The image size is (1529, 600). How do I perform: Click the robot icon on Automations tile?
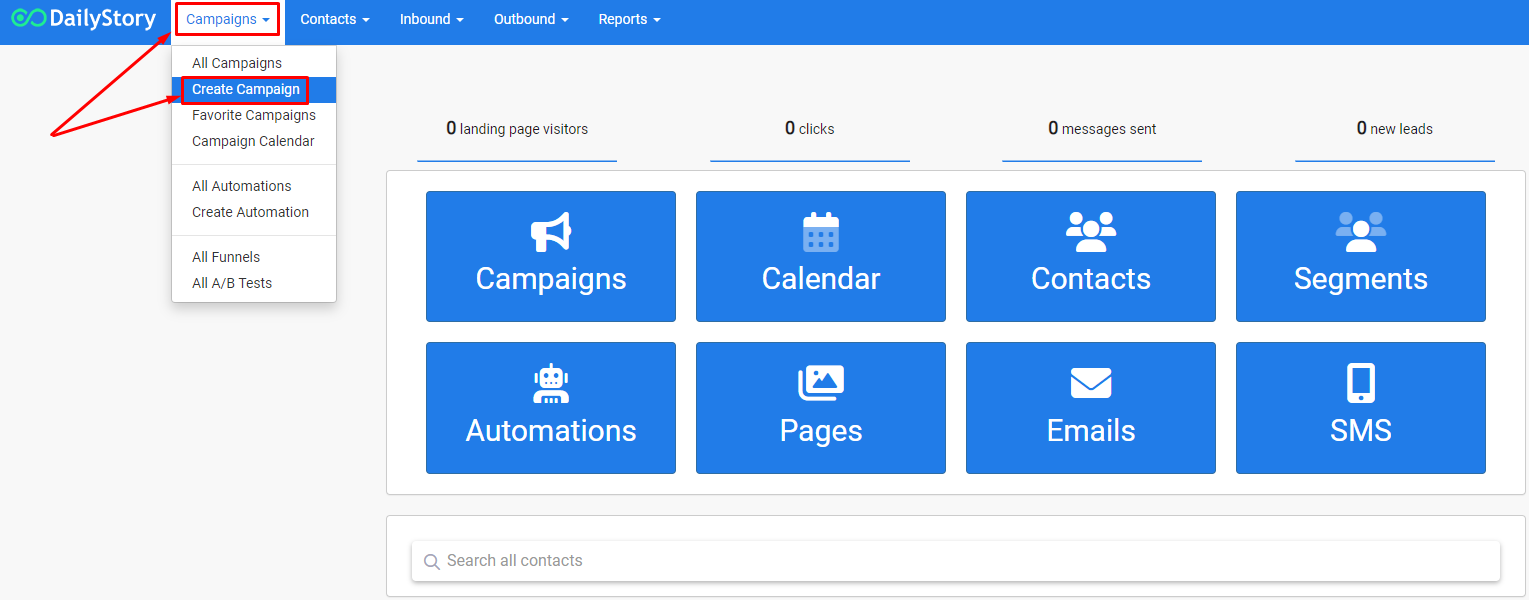point(551,383)
